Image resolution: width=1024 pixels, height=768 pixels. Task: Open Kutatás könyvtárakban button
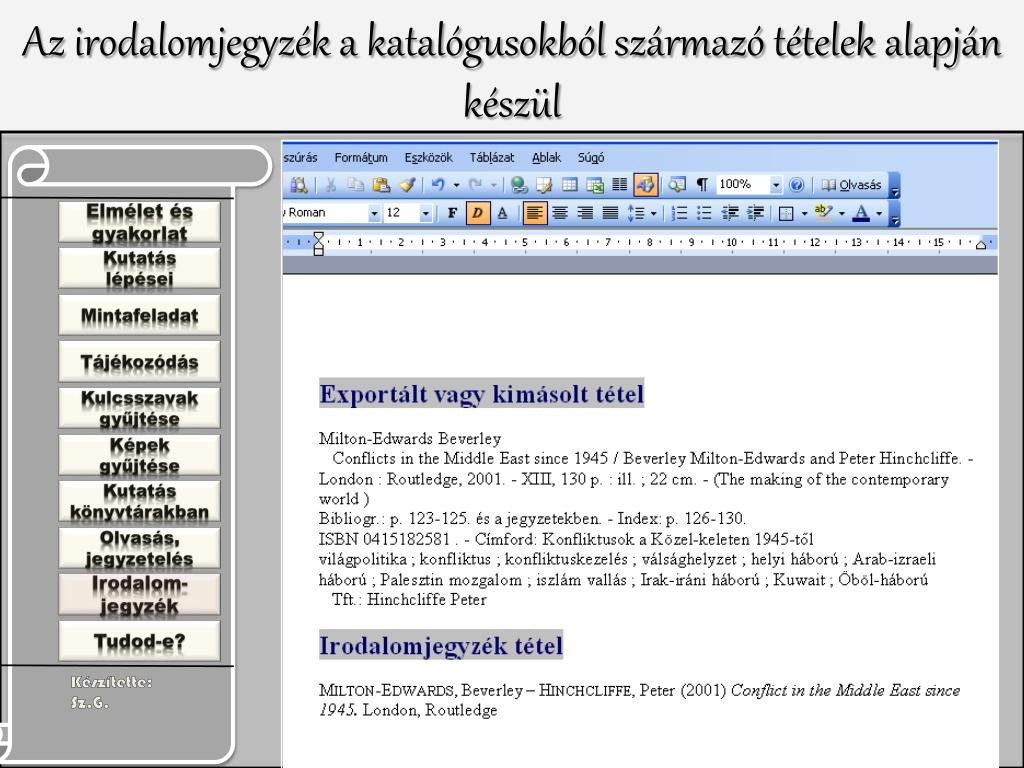tap(139, 502)
